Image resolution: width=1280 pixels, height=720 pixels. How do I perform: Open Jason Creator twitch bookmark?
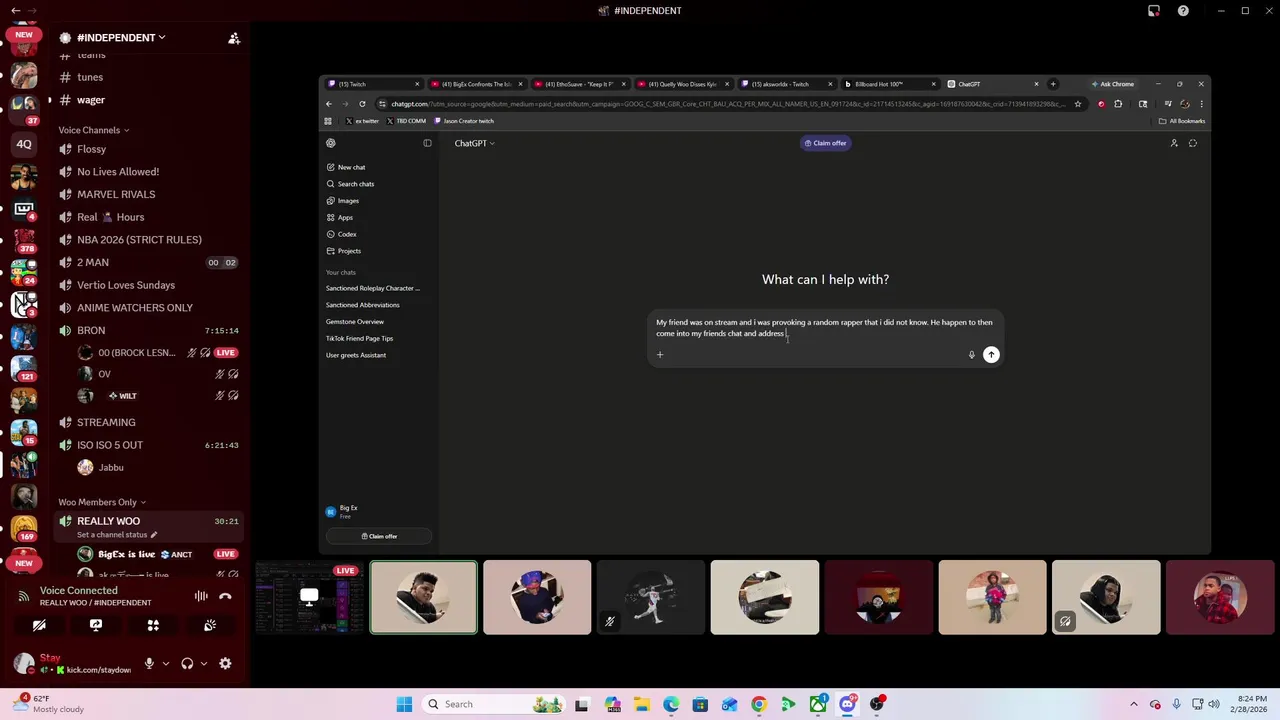pos(465,121)
